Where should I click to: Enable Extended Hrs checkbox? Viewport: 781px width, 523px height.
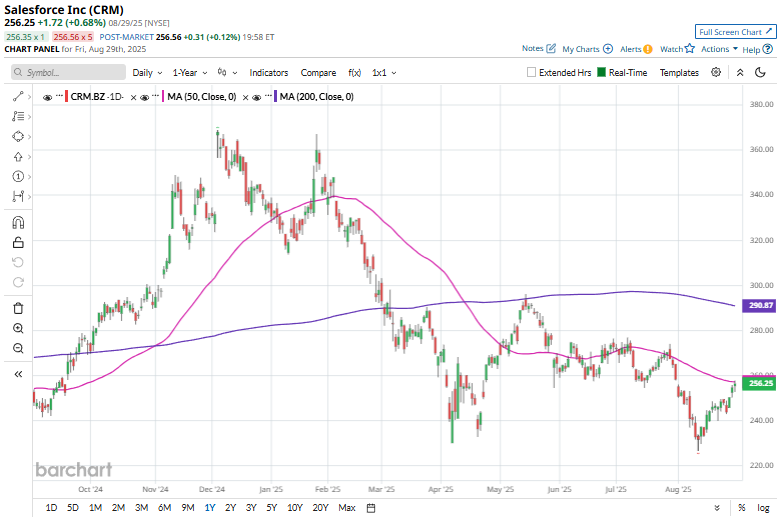[531, 72]
